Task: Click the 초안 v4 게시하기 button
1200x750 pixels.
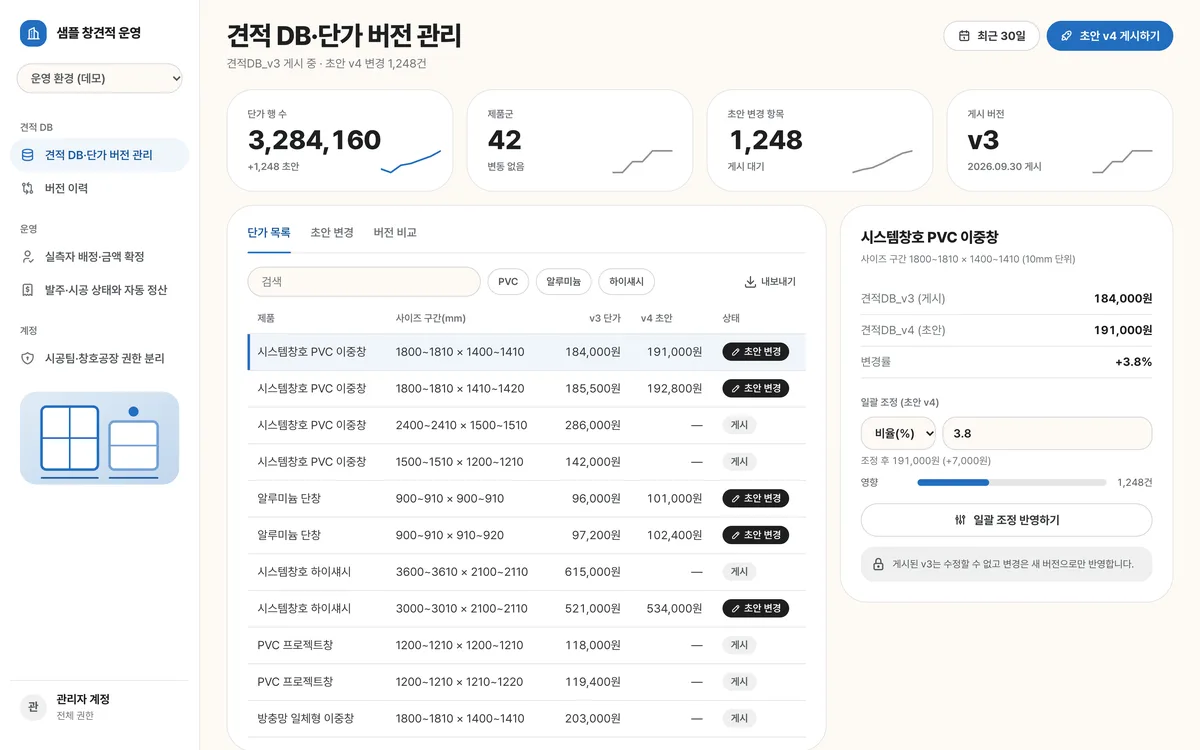Action: pos(1109,36)
